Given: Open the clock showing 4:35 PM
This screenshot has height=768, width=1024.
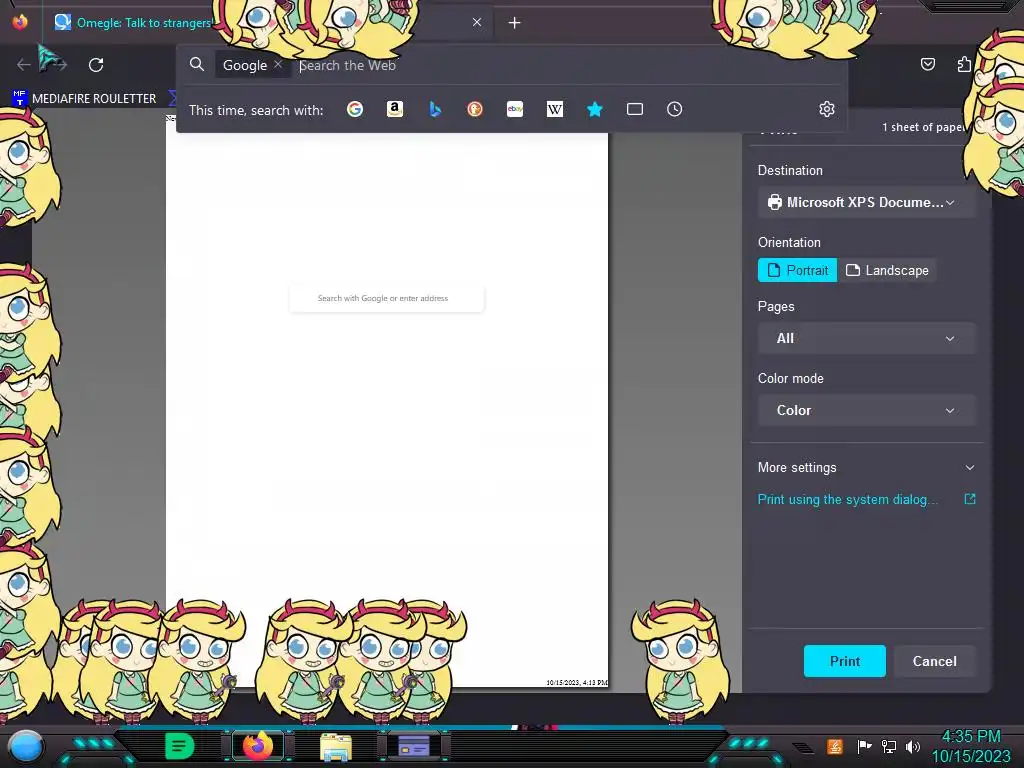Looking at the screenshot, I should (970, 746).
